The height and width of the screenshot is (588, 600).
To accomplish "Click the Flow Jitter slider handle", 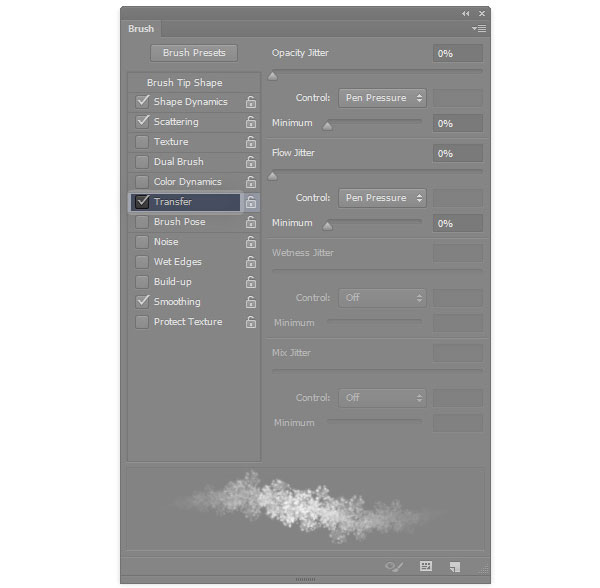I will pyautogui.click(x=272, y=176).
